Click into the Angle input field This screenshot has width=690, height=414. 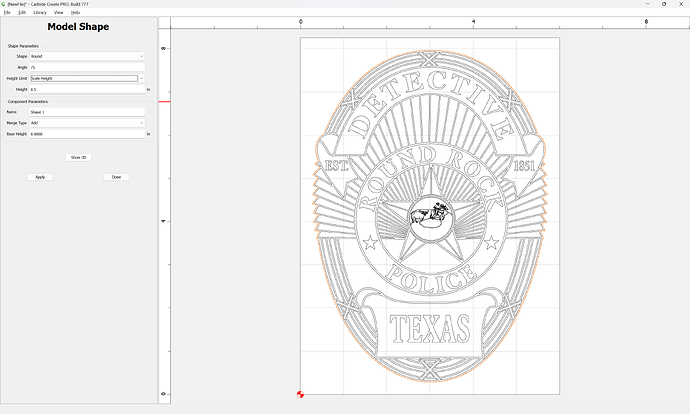(87, 67)
